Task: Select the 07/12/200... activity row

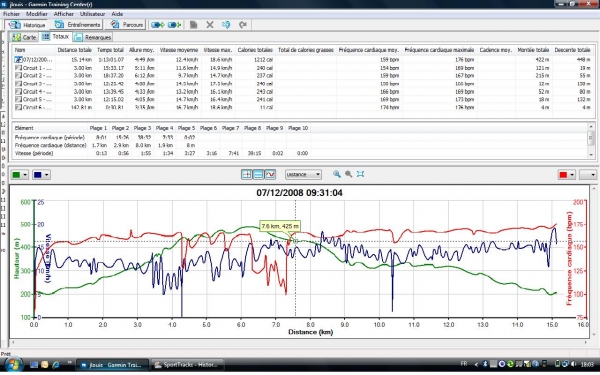Action: point(303,60)
